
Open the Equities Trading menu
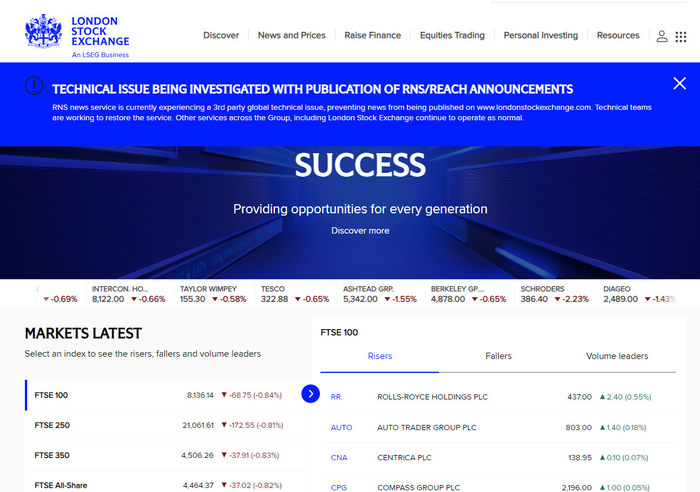(452, 35)
